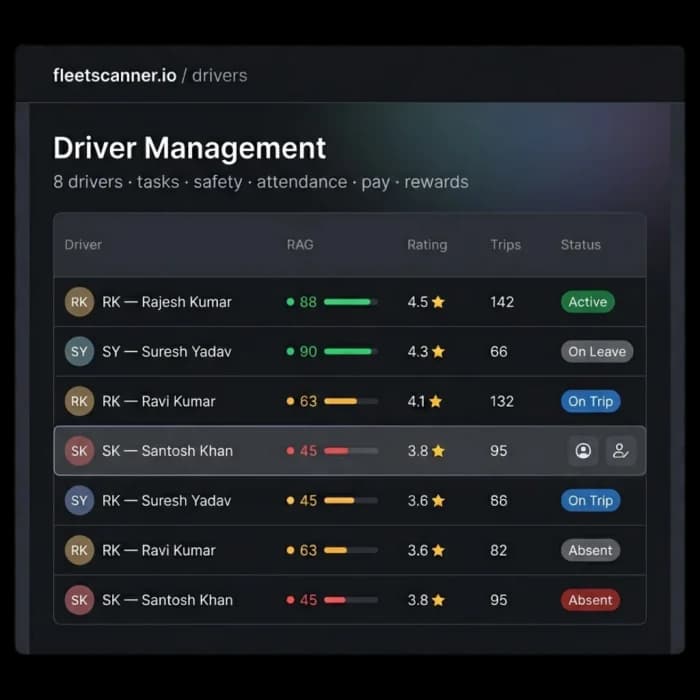Sort by the Status column header
The image size is (700, 700).
(580, 245)
